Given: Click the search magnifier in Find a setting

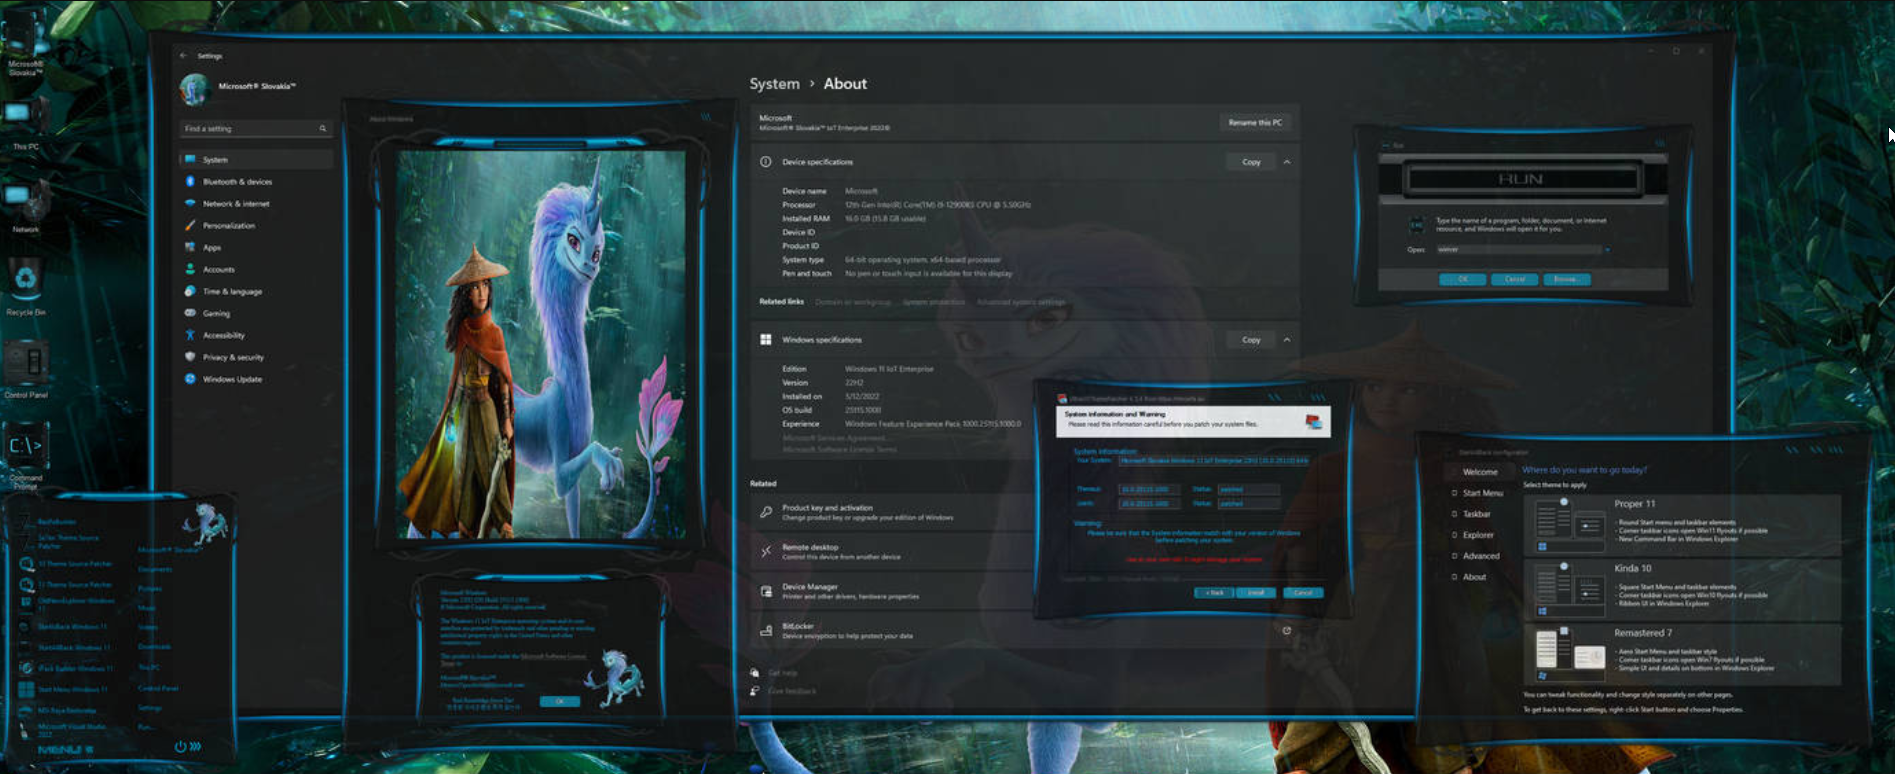Looking at the screenshot, I should pos(322,129).
